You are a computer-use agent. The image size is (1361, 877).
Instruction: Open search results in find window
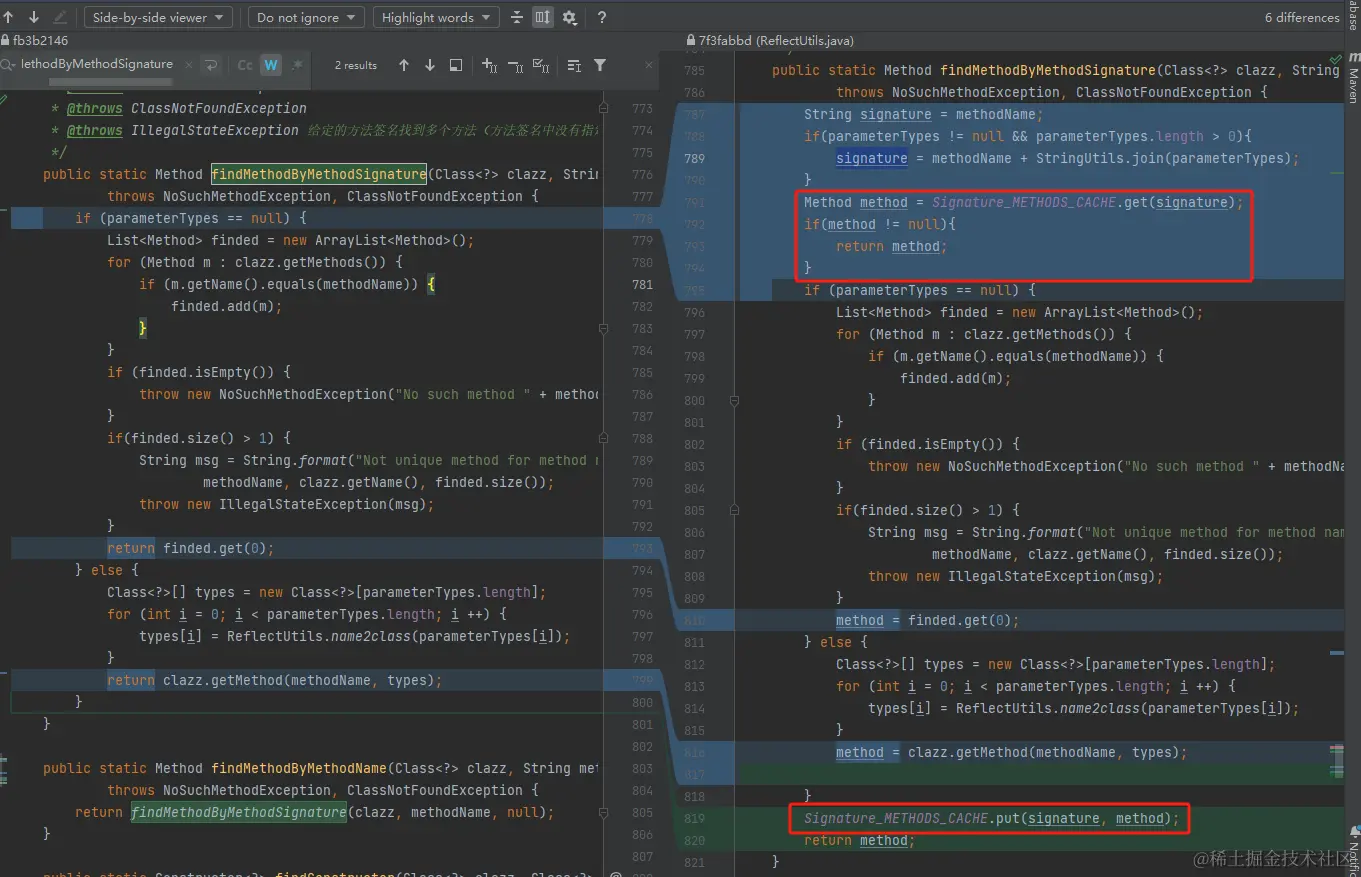click(456, 65)
